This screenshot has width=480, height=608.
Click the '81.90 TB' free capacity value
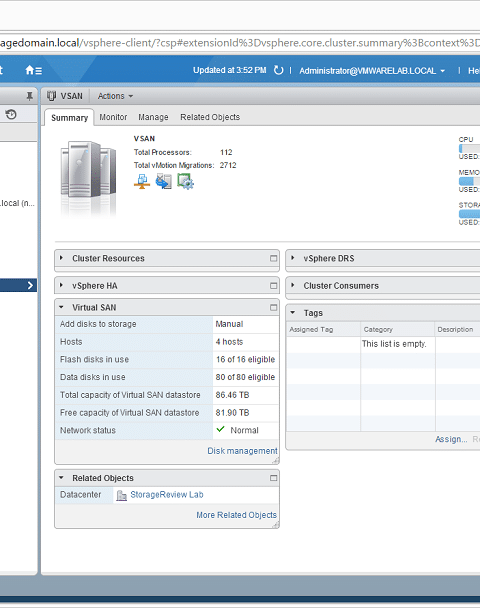coord(232,413)
